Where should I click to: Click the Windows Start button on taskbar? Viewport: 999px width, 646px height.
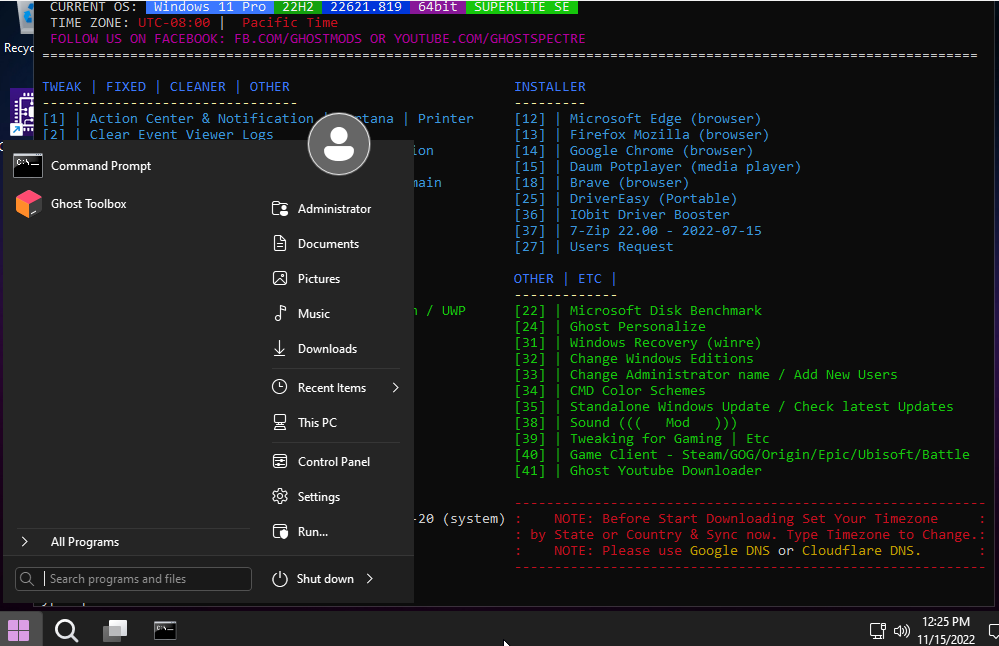19,630
